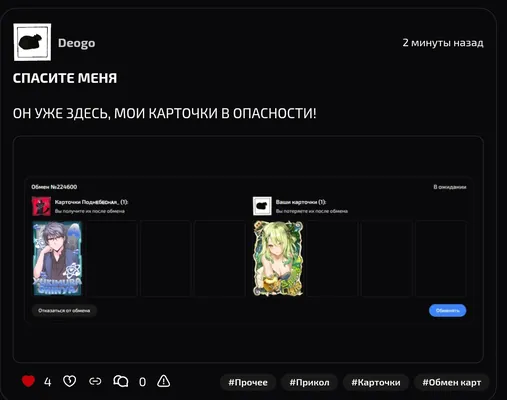Select the Yukimura Shinya card thumbnail
The image size is (507, 400).
click(x=57, y=258)
